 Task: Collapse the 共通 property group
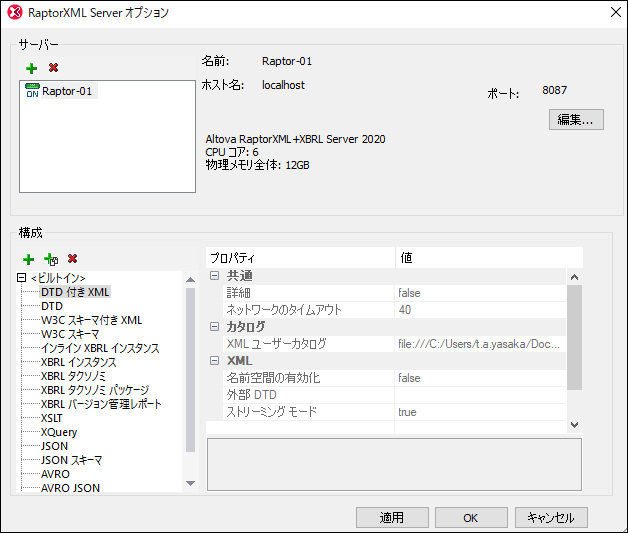pyautogui.click(x=214, y=276)
